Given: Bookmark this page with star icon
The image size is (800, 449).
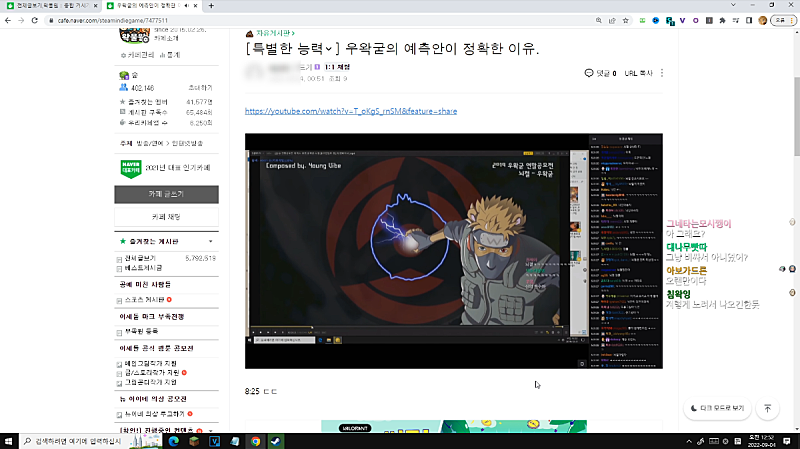Looking at the screenshot, I should click(x=626, y=20).
